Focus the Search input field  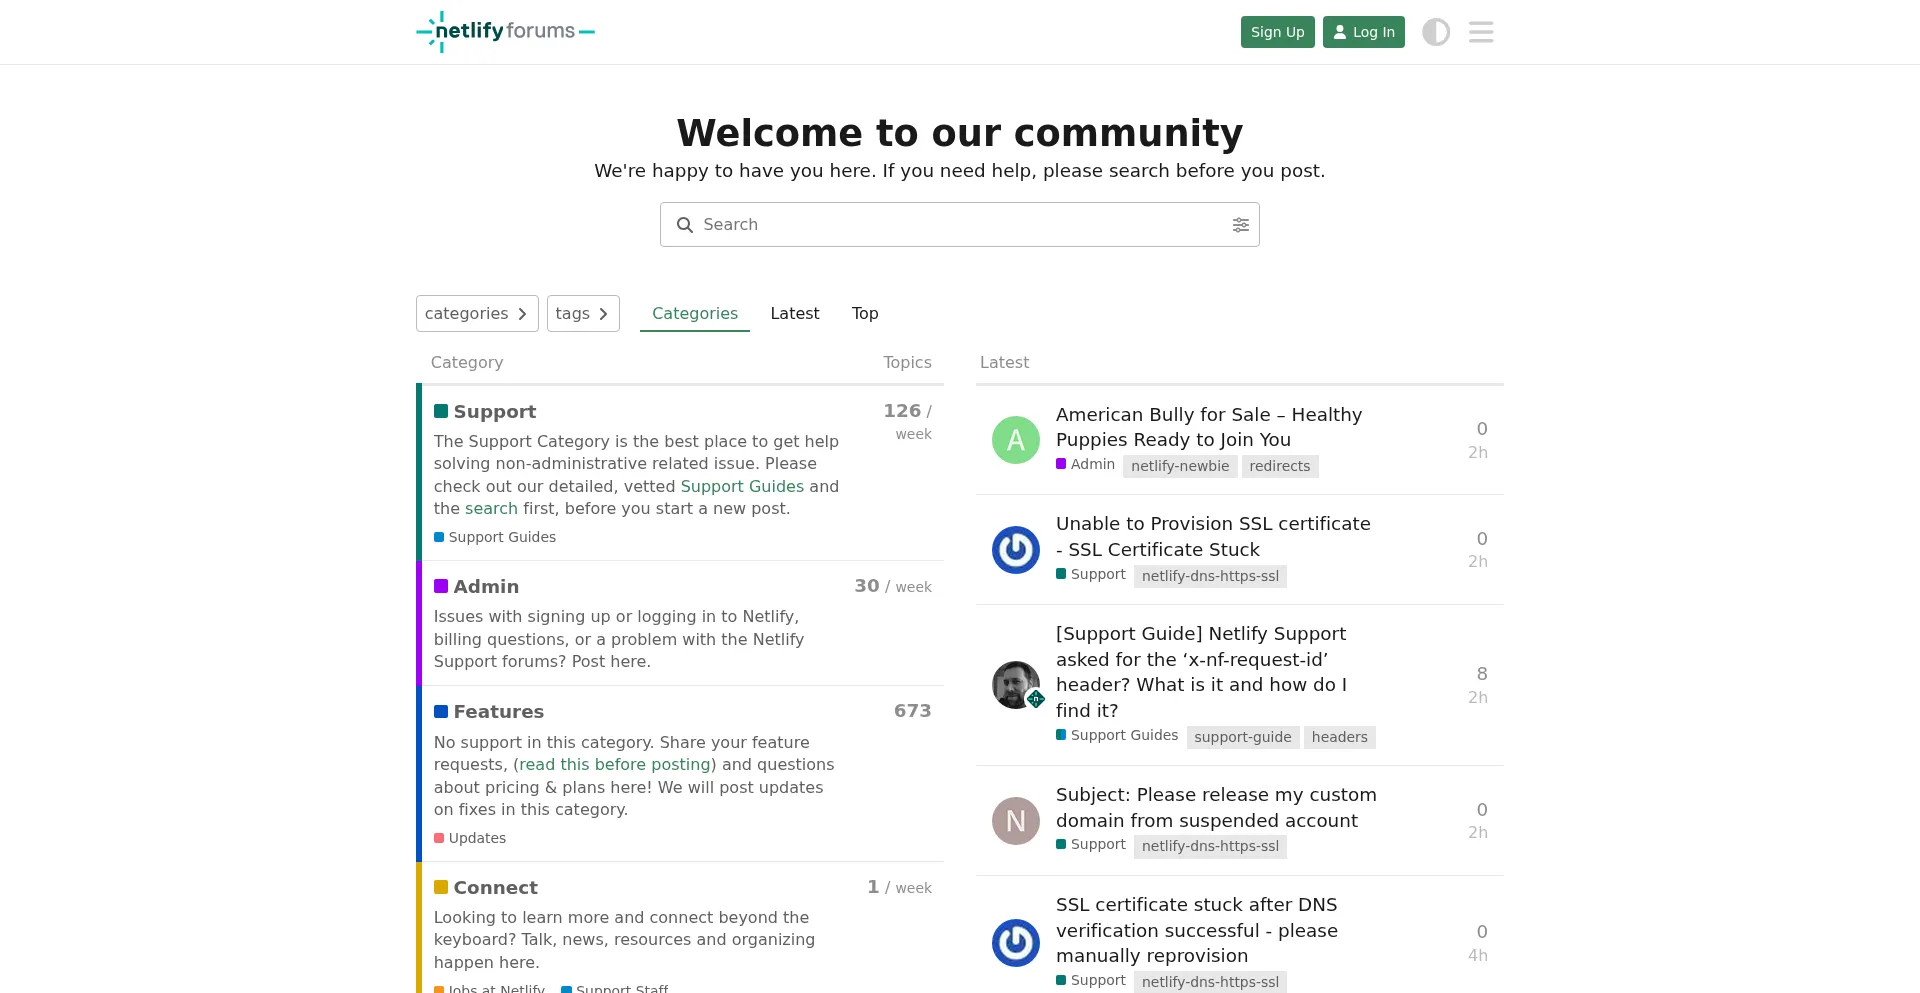point(960,225)
